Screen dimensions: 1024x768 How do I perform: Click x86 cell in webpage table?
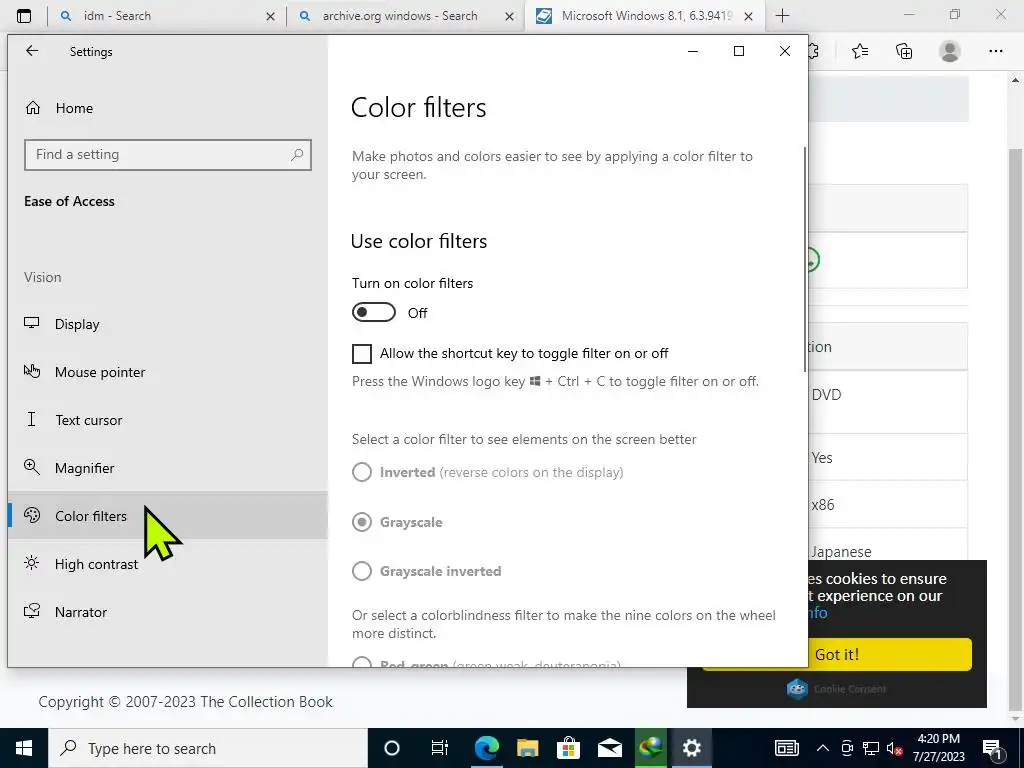(823, 505)
